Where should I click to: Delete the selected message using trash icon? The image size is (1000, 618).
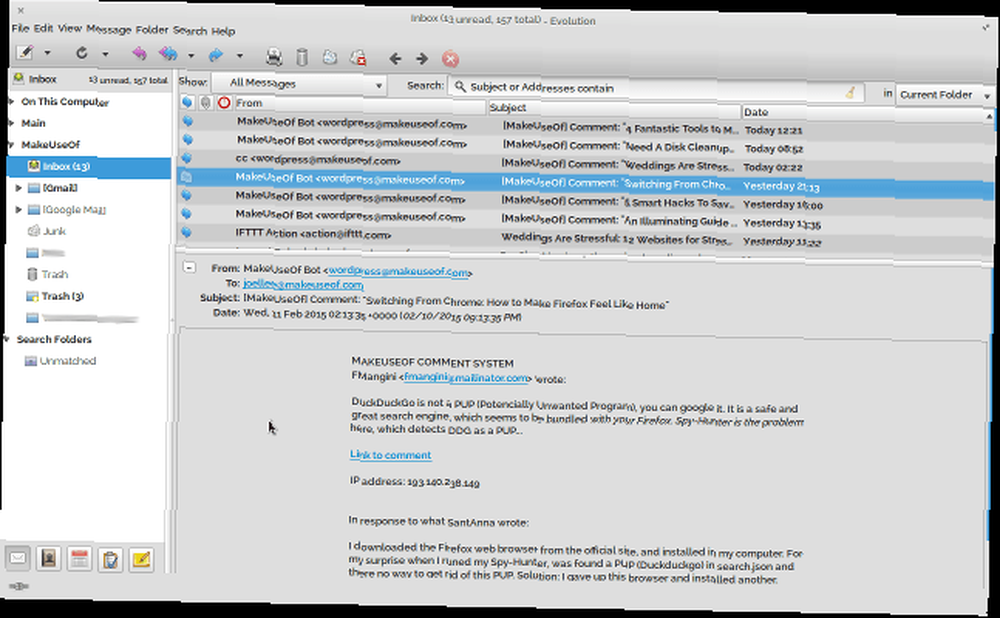pos(302,57)
